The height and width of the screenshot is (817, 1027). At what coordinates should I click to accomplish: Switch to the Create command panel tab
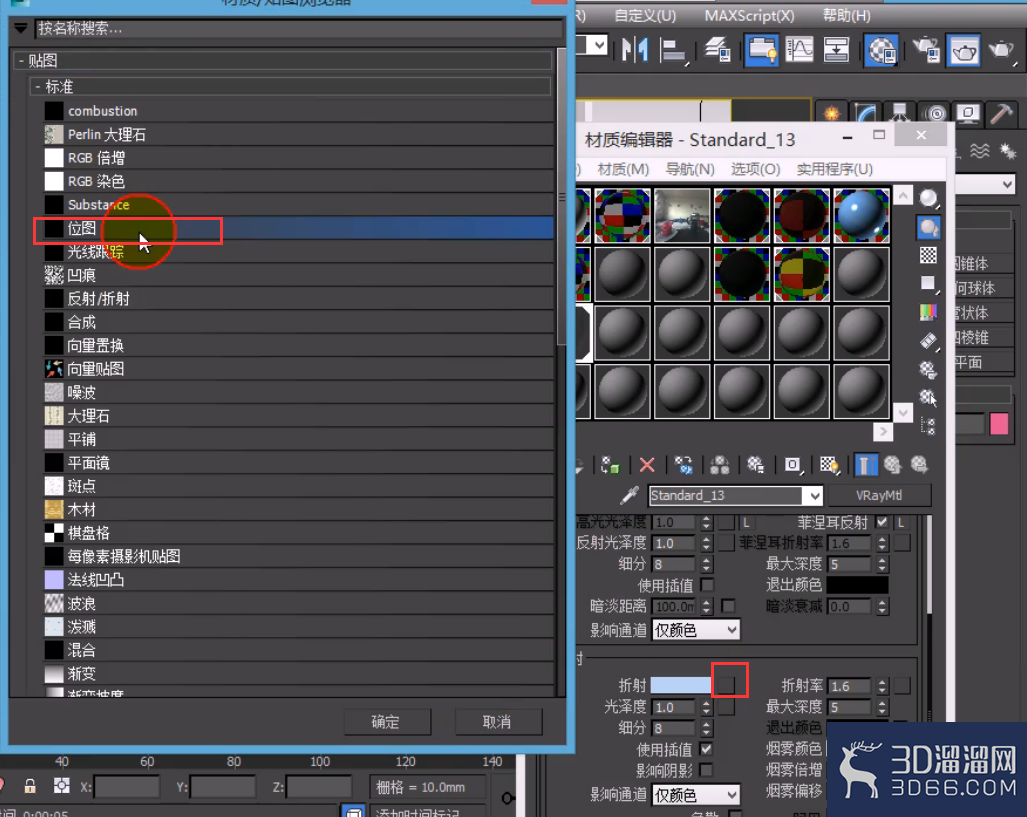pos(832,113)
